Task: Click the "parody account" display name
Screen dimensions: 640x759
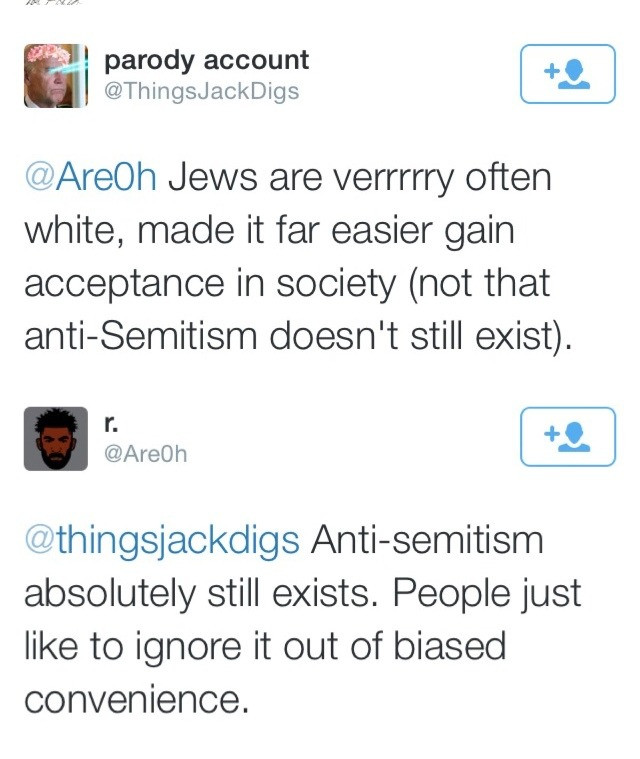Action: click(207, 60)
